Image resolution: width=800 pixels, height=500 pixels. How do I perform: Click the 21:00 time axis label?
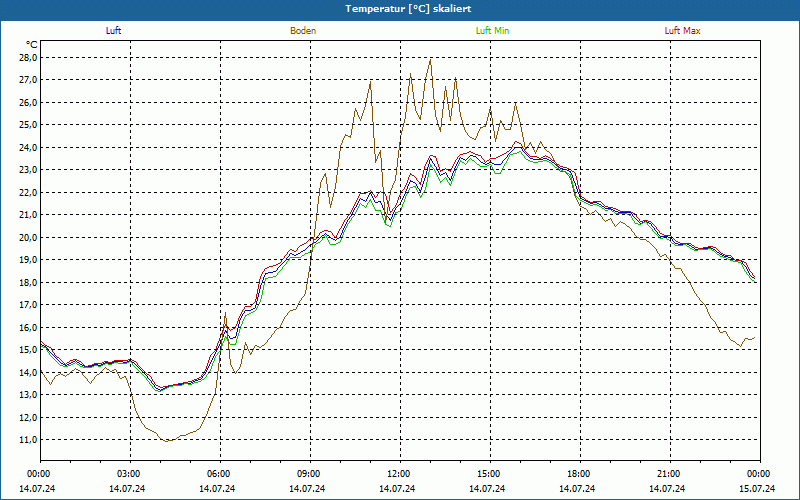click(x=667, y=474)
